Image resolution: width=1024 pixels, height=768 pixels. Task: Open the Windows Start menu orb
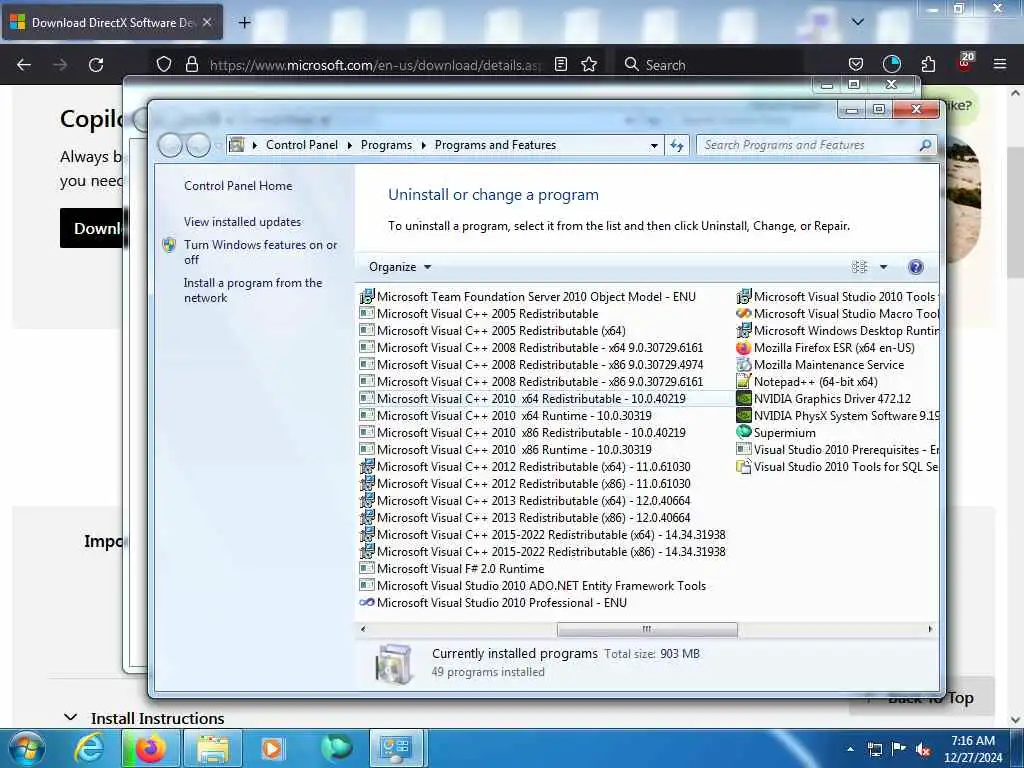[27, 748]
